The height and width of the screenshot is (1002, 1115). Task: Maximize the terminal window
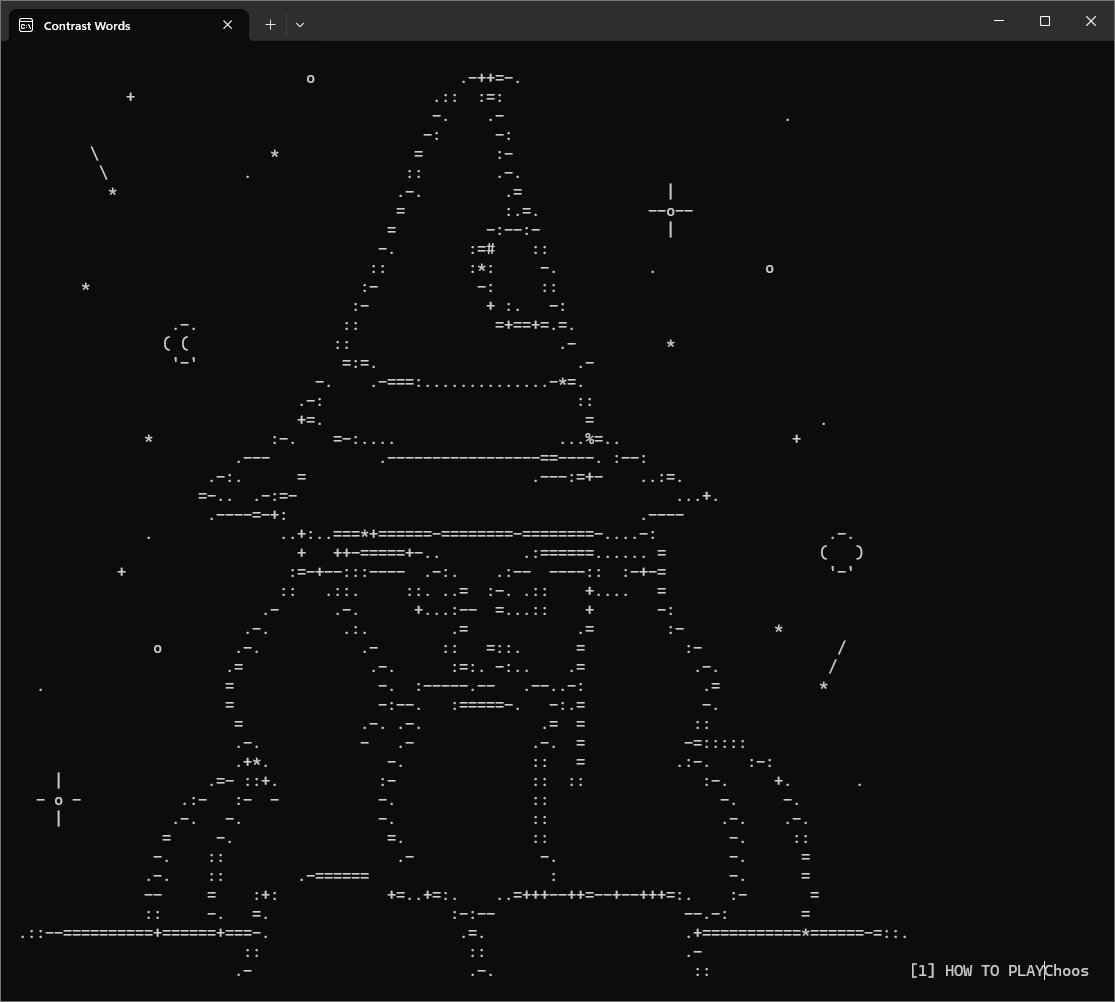point(1045,21)
